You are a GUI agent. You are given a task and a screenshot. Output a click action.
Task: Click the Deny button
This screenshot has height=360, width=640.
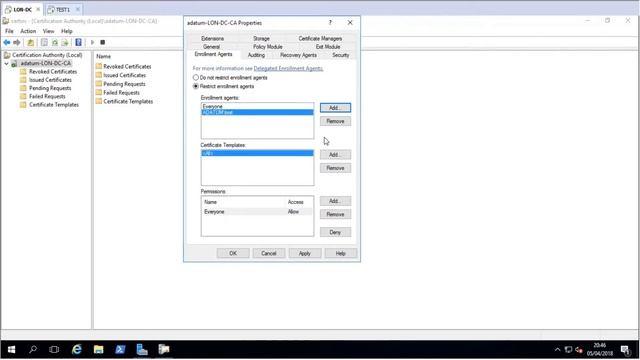point(335,232)
